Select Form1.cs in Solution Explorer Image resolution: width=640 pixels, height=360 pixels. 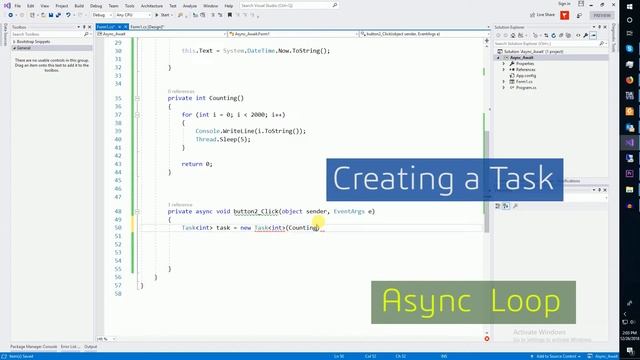point(524,82)
